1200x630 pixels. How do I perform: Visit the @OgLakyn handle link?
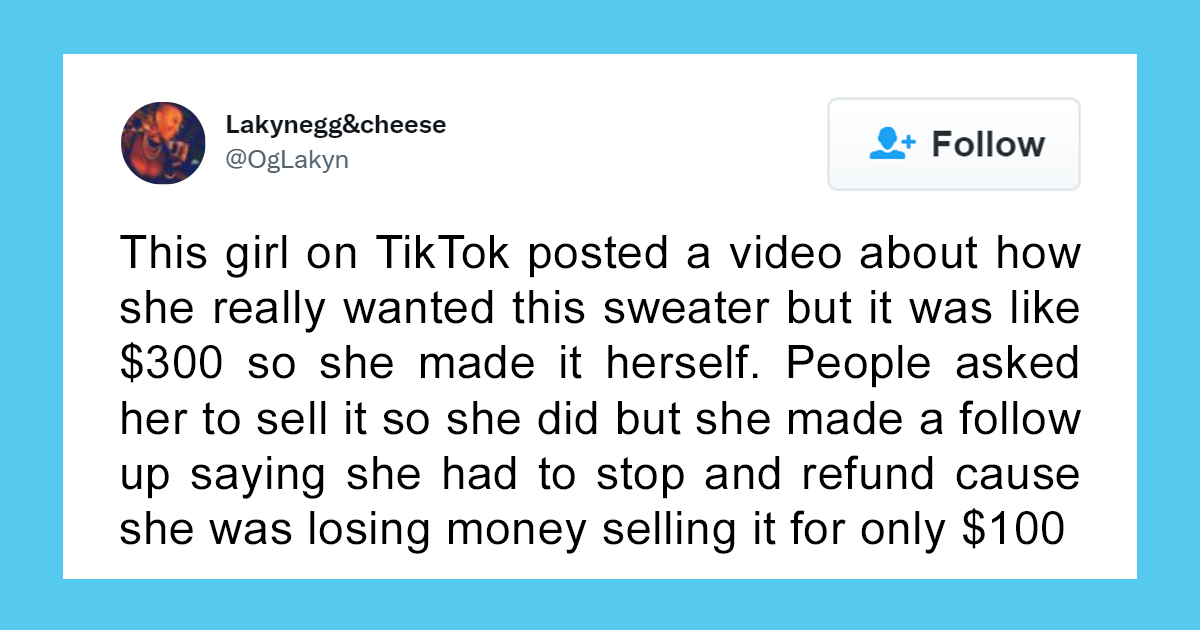point(287,159)
